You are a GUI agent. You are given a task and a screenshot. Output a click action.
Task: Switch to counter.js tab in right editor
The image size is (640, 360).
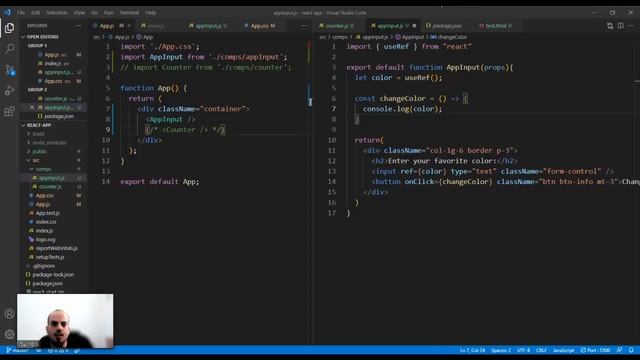coord(337,26)
